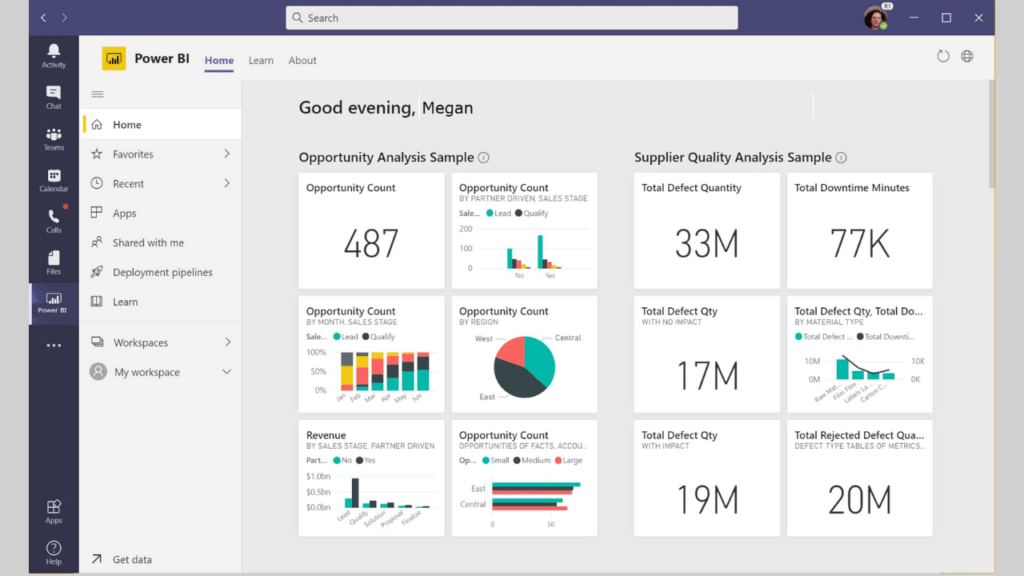Click the Search box
Image resolution: width=1024 pixels, height=576 pixels.
(511, 18)
